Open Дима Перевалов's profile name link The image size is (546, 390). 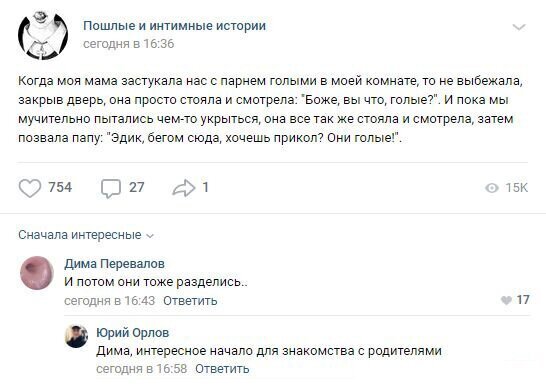click(x=114, y=264)
